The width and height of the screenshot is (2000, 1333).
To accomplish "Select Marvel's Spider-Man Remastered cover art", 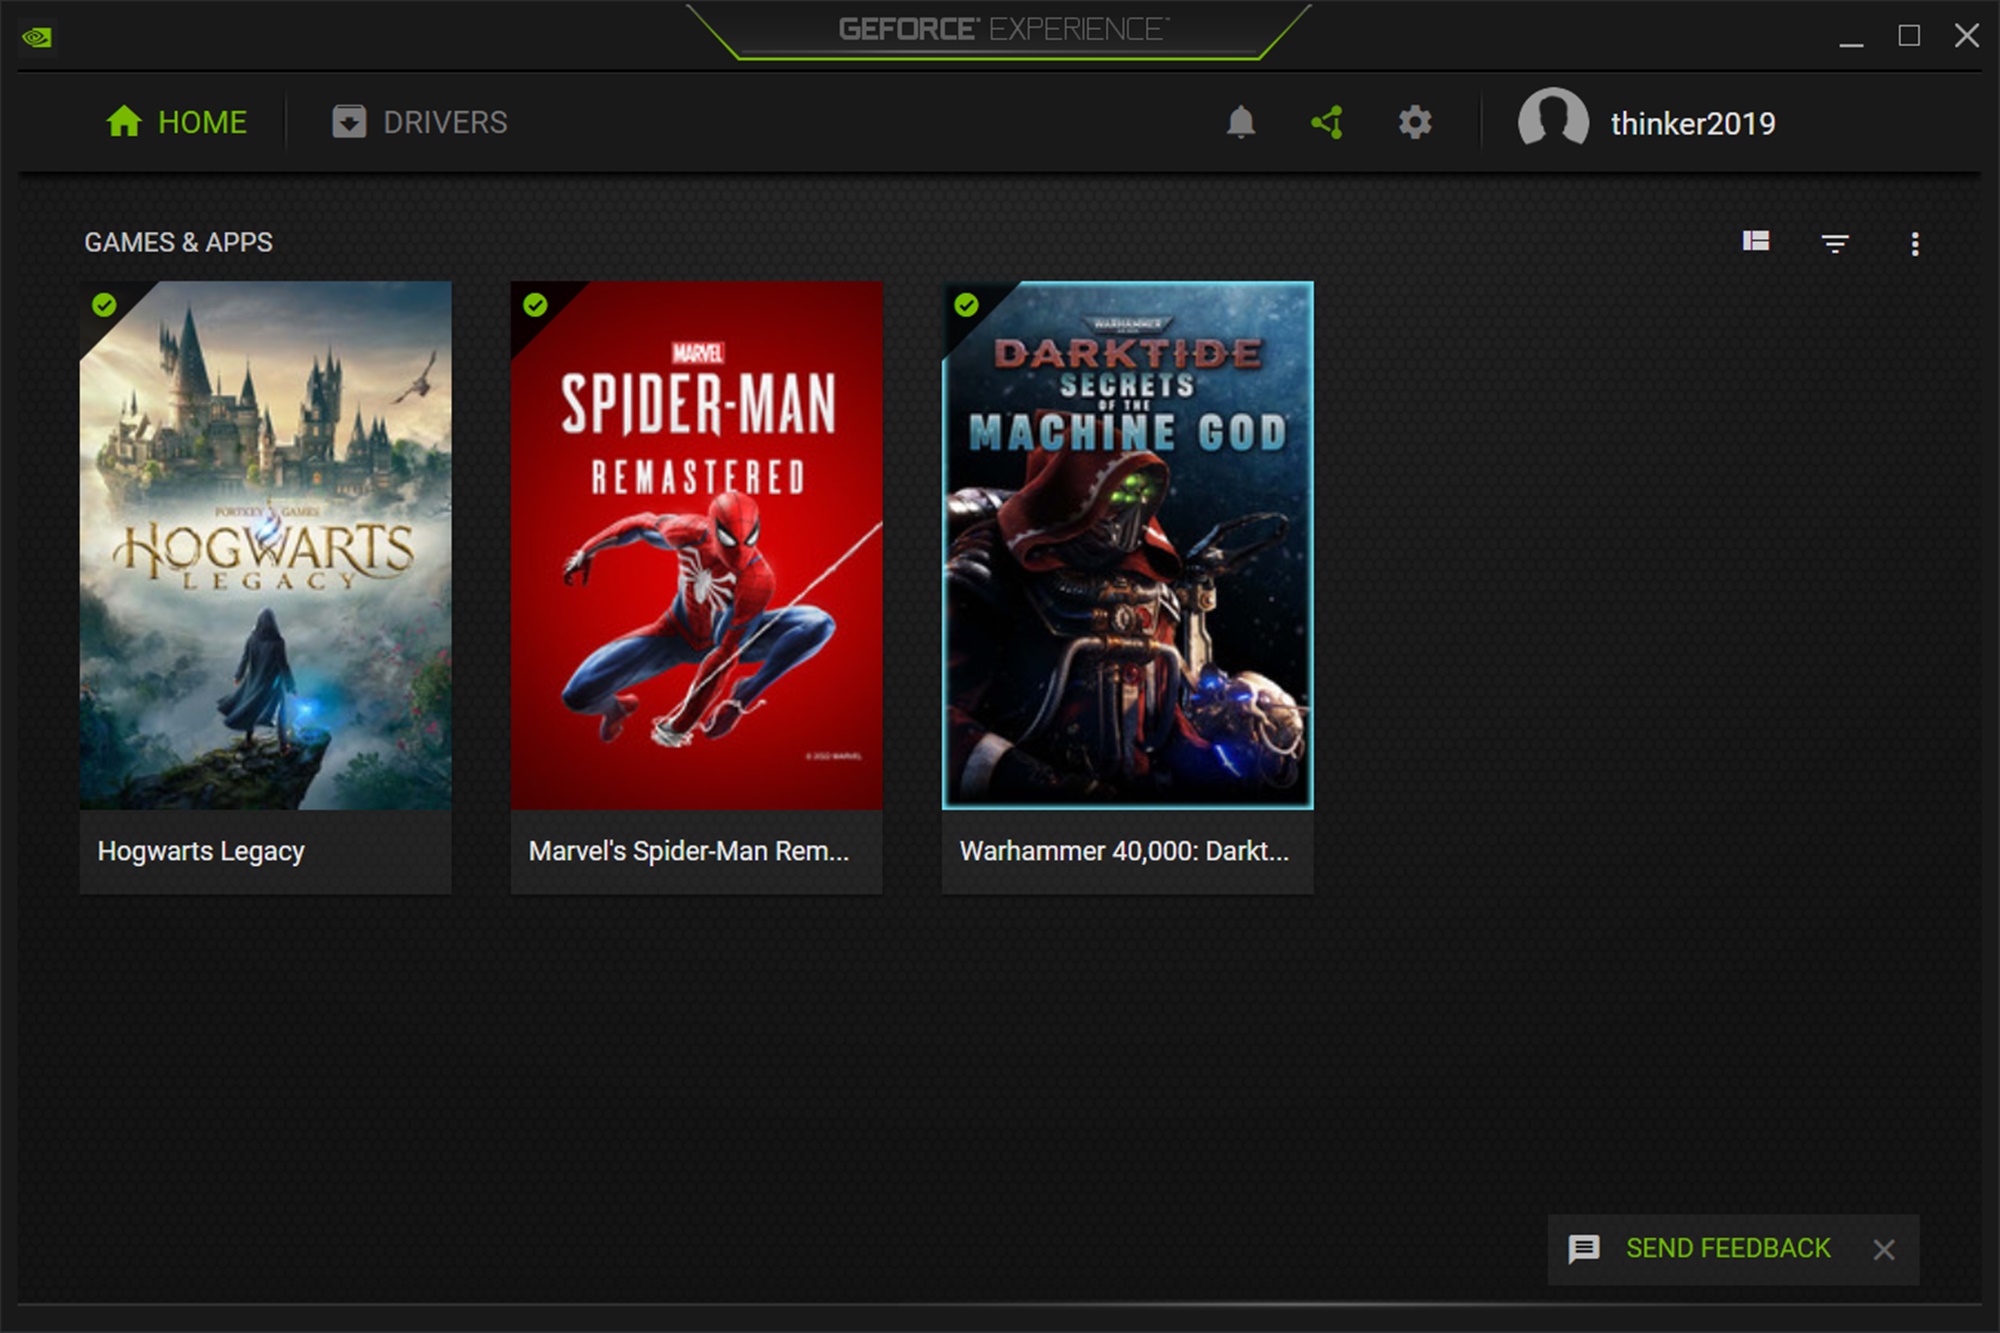I will click(x=696, y=545).
